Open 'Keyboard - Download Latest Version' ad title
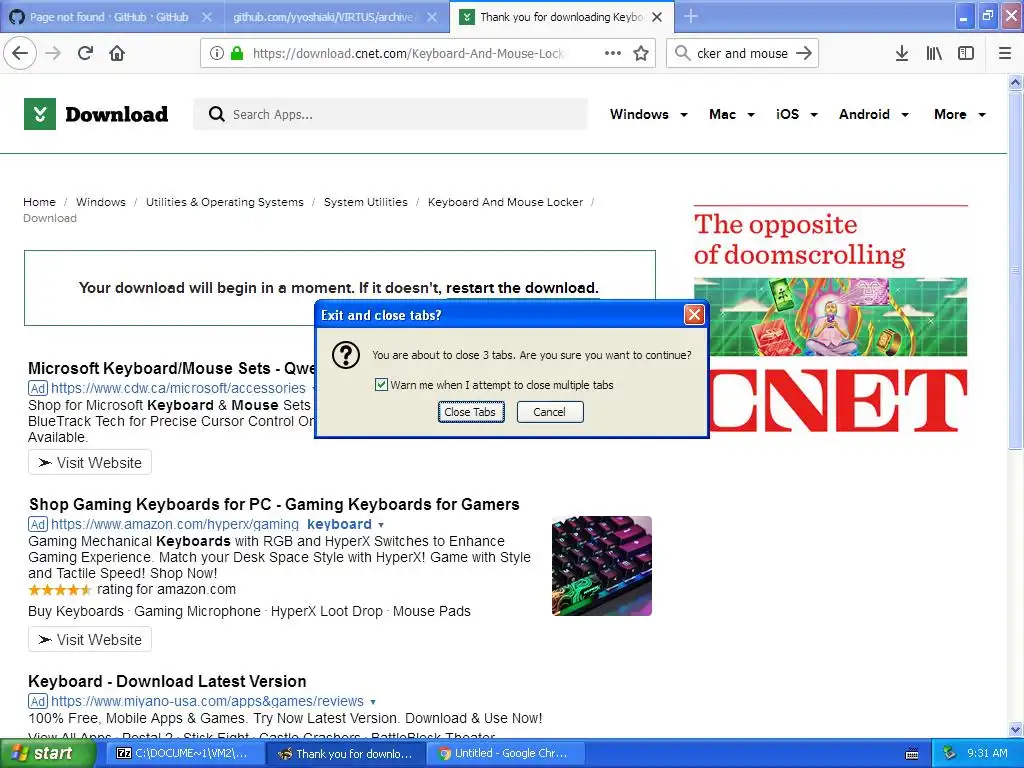 pos(167,681)
